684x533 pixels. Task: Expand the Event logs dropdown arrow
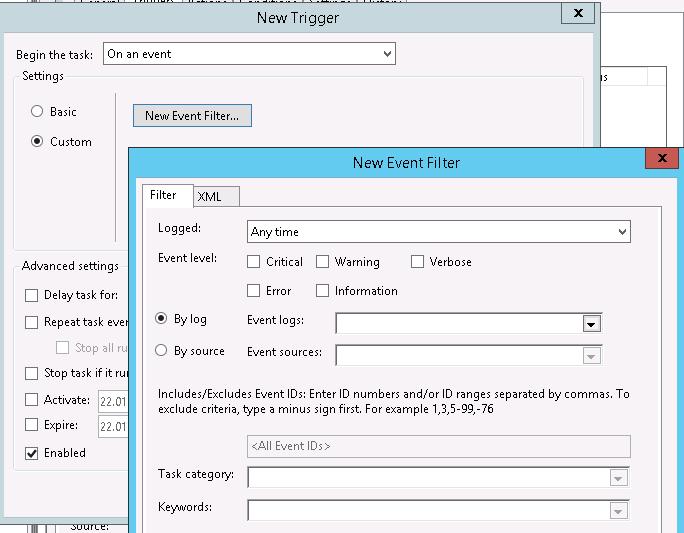591,324
